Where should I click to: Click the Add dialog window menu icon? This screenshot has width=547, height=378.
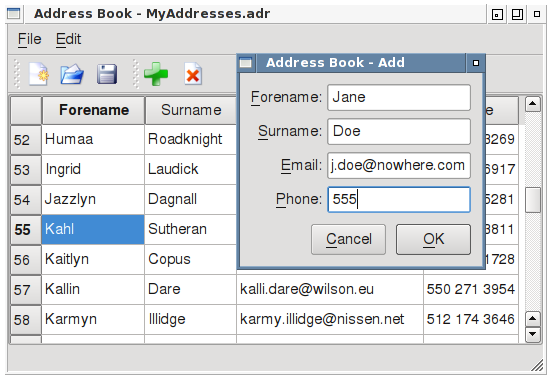[x=246, y=63]
